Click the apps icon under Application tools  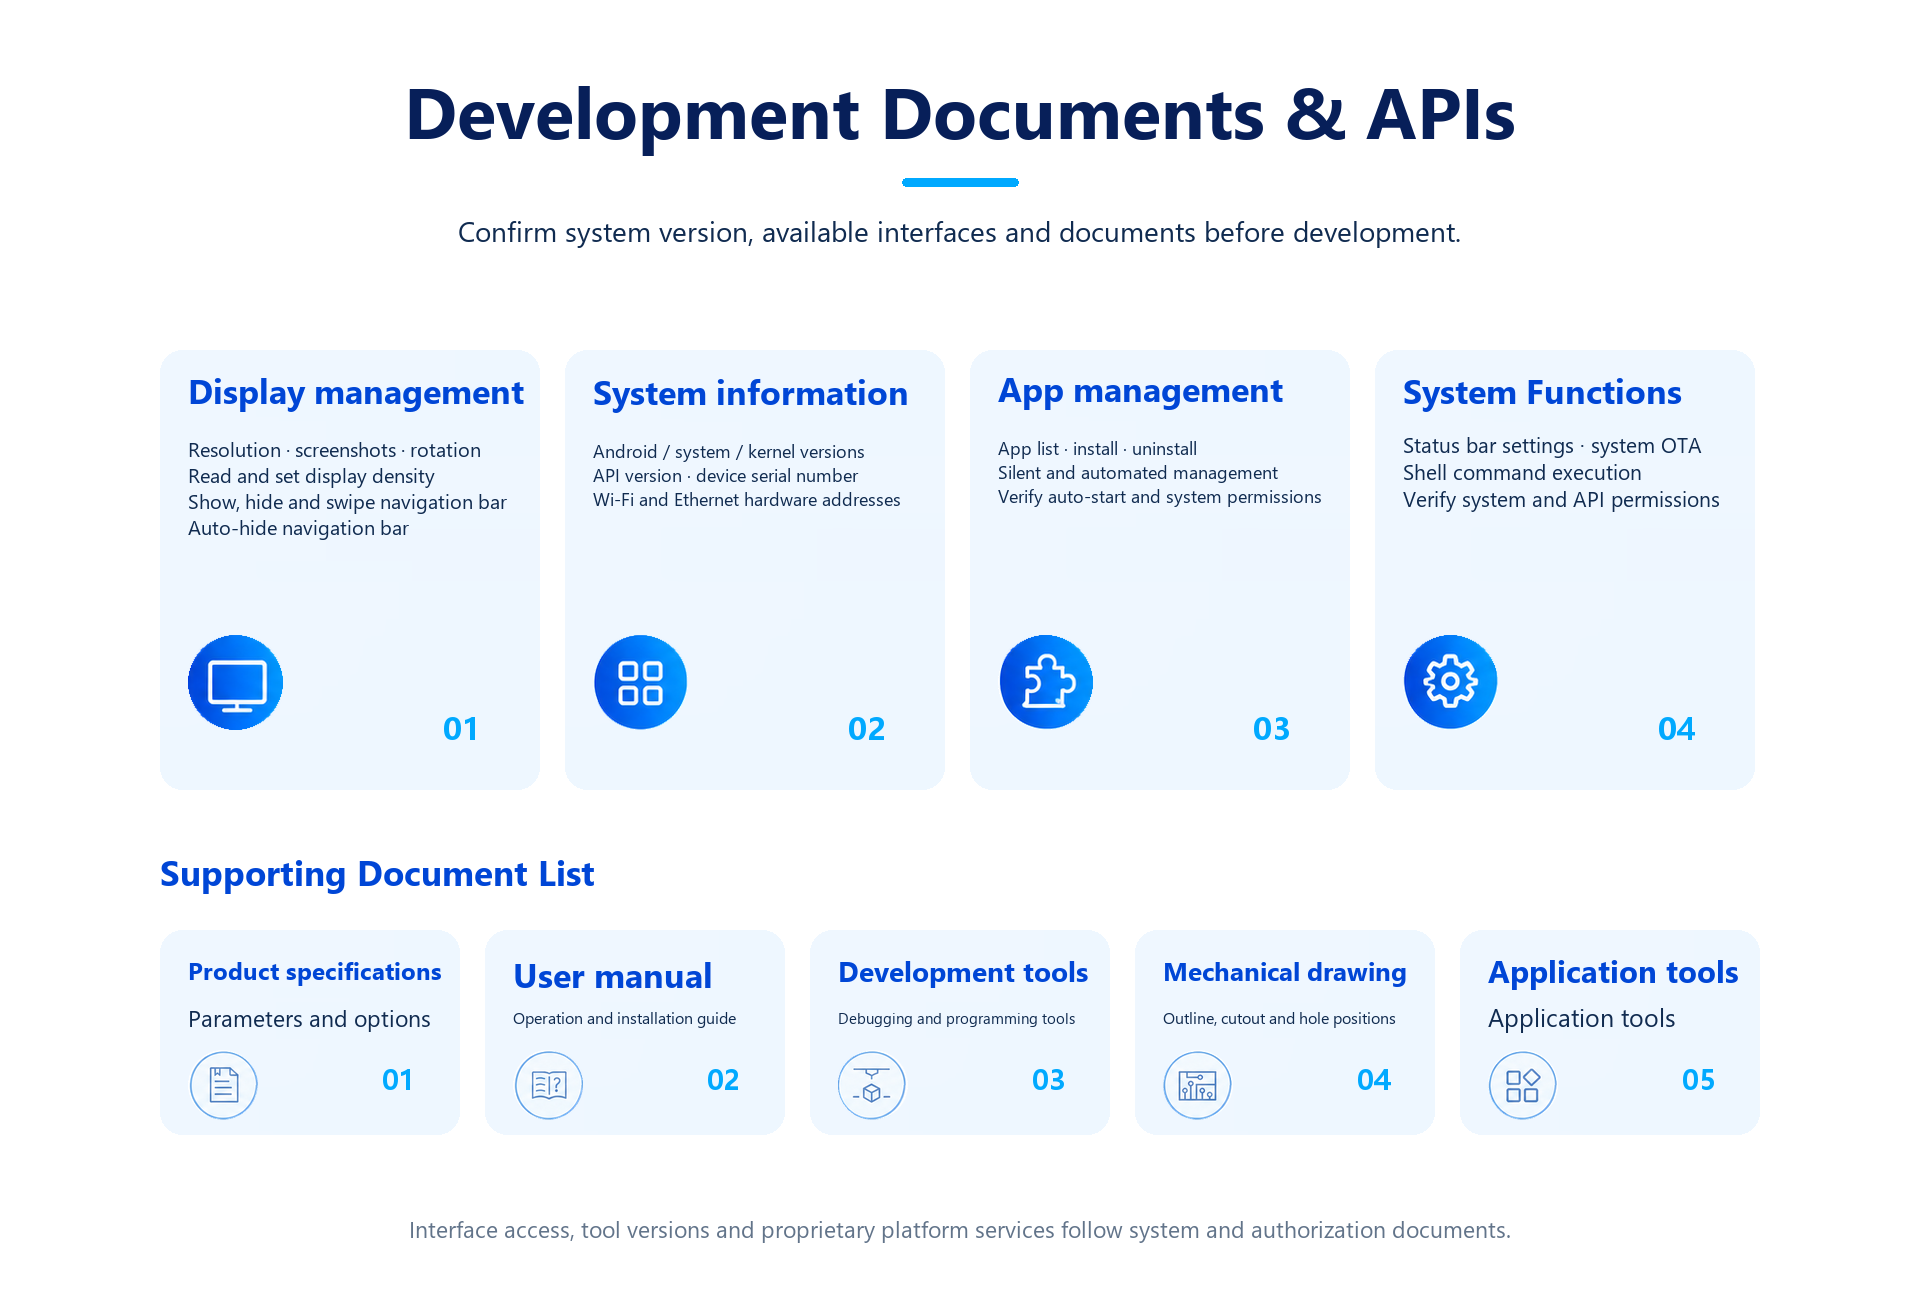point(1523,1085)
